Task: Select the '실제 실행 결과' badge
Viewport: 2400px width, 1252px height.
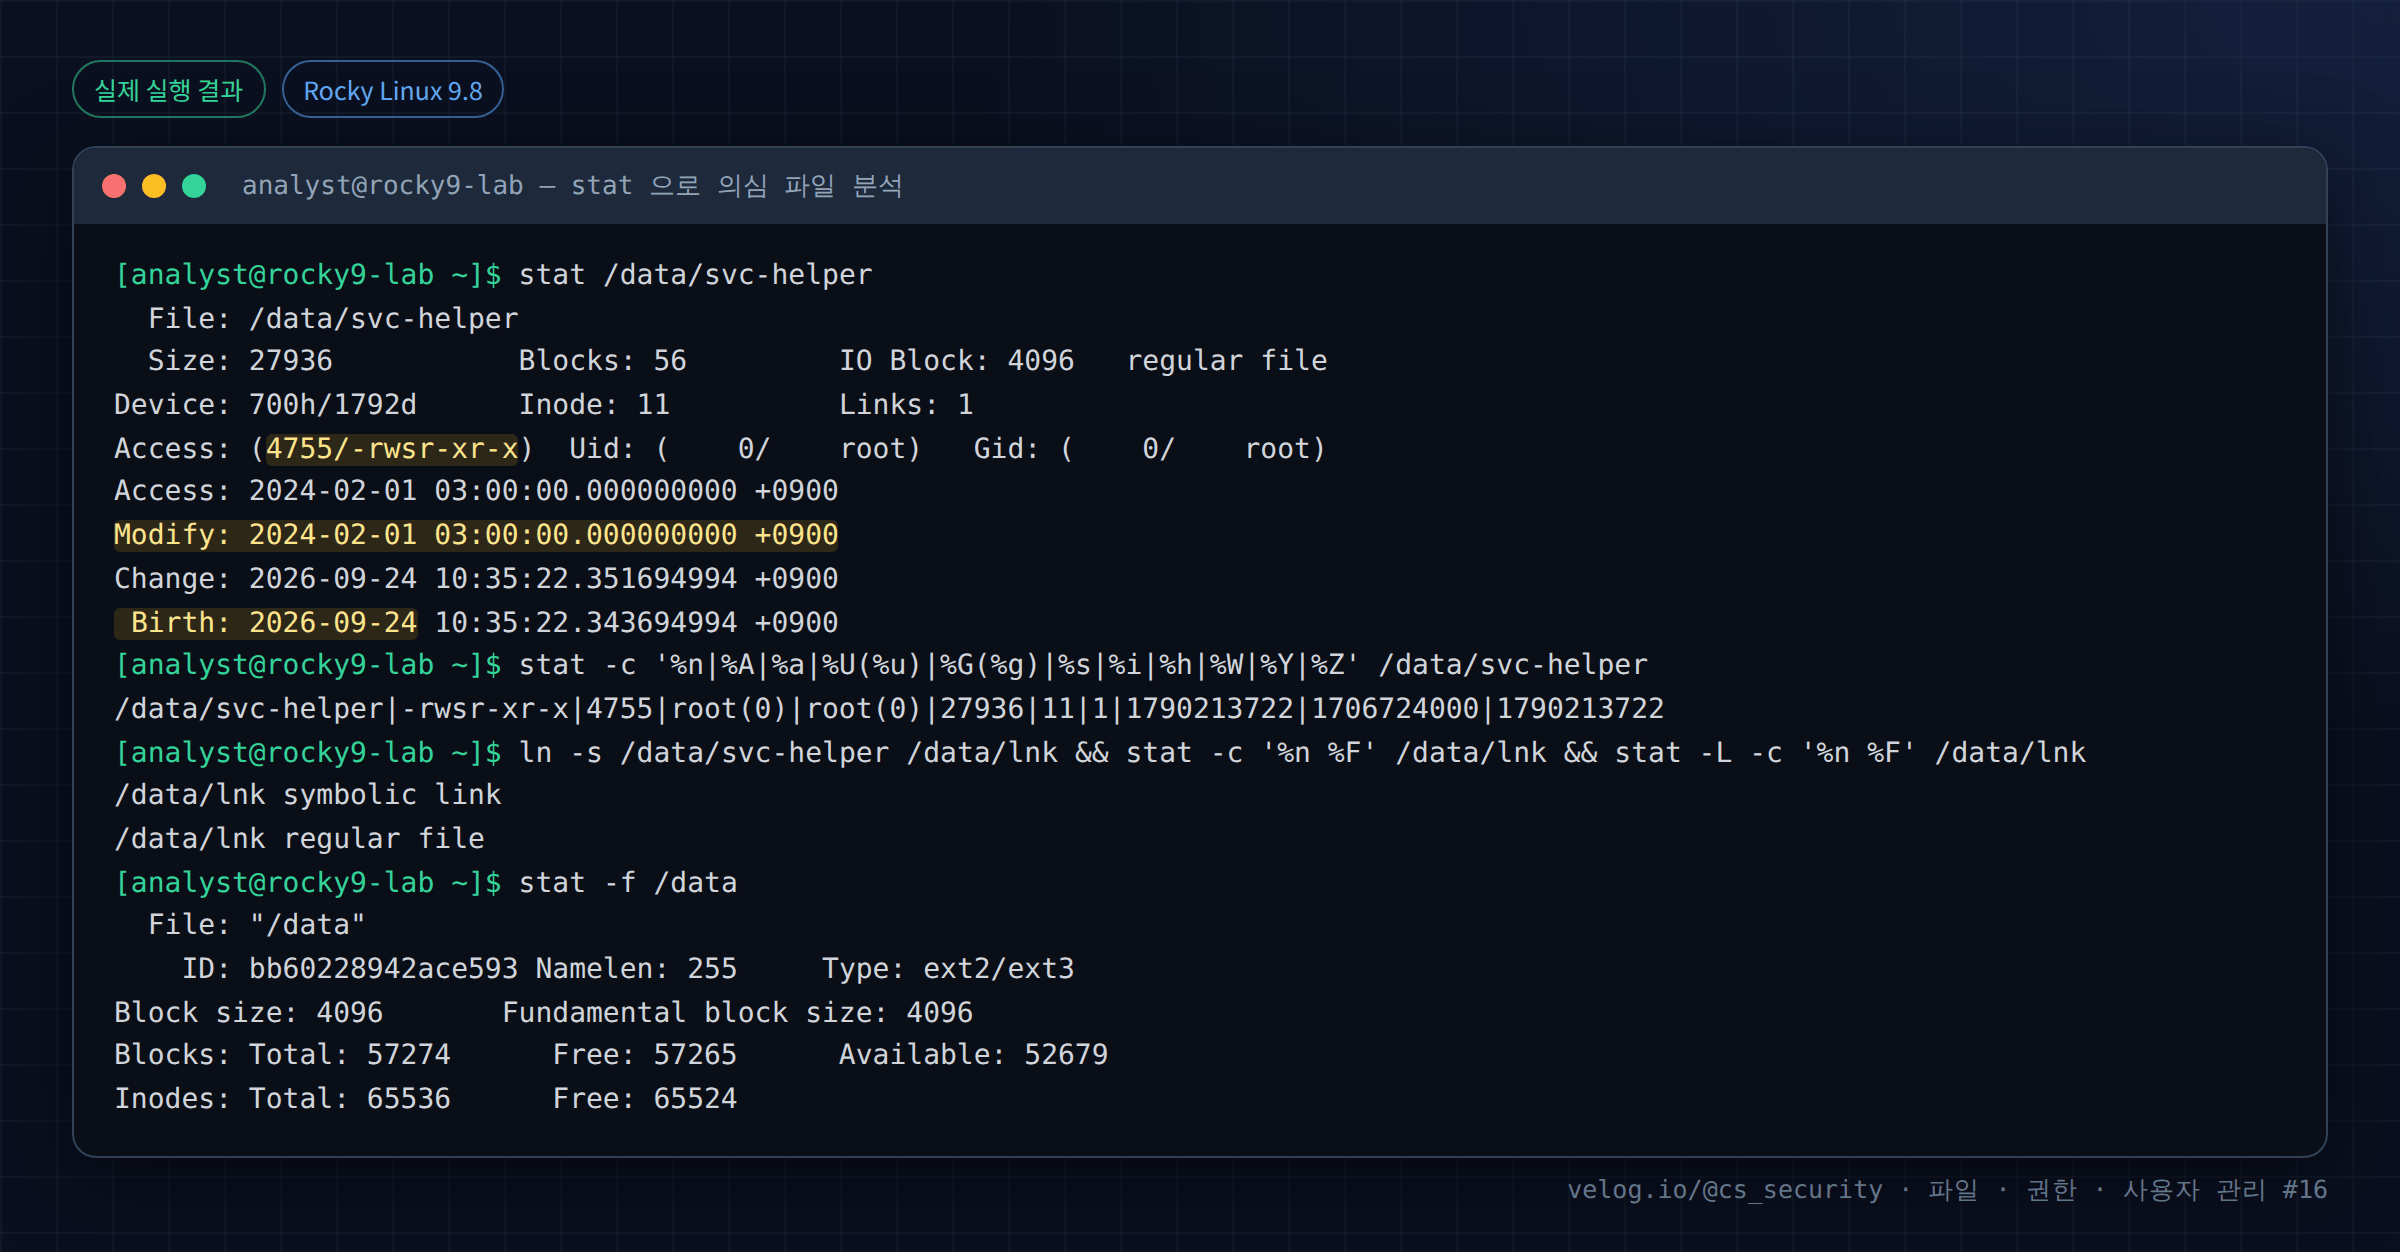Action: click(169, 90)
